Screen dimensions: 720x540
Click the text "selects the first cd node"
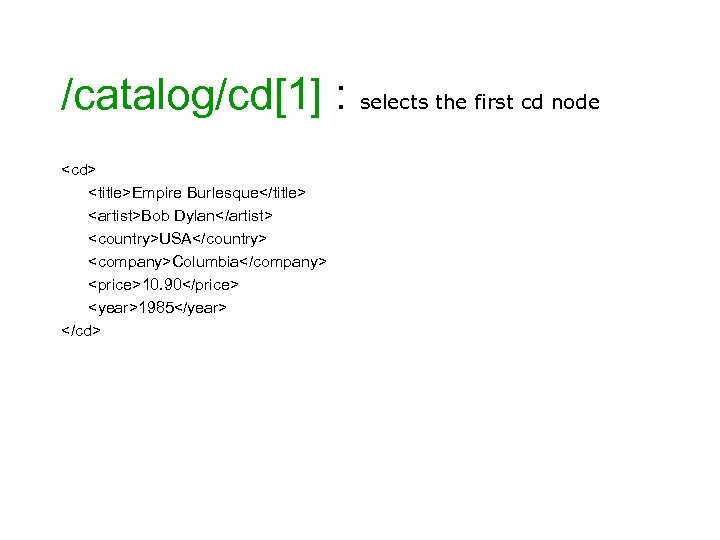coord(479,101)
